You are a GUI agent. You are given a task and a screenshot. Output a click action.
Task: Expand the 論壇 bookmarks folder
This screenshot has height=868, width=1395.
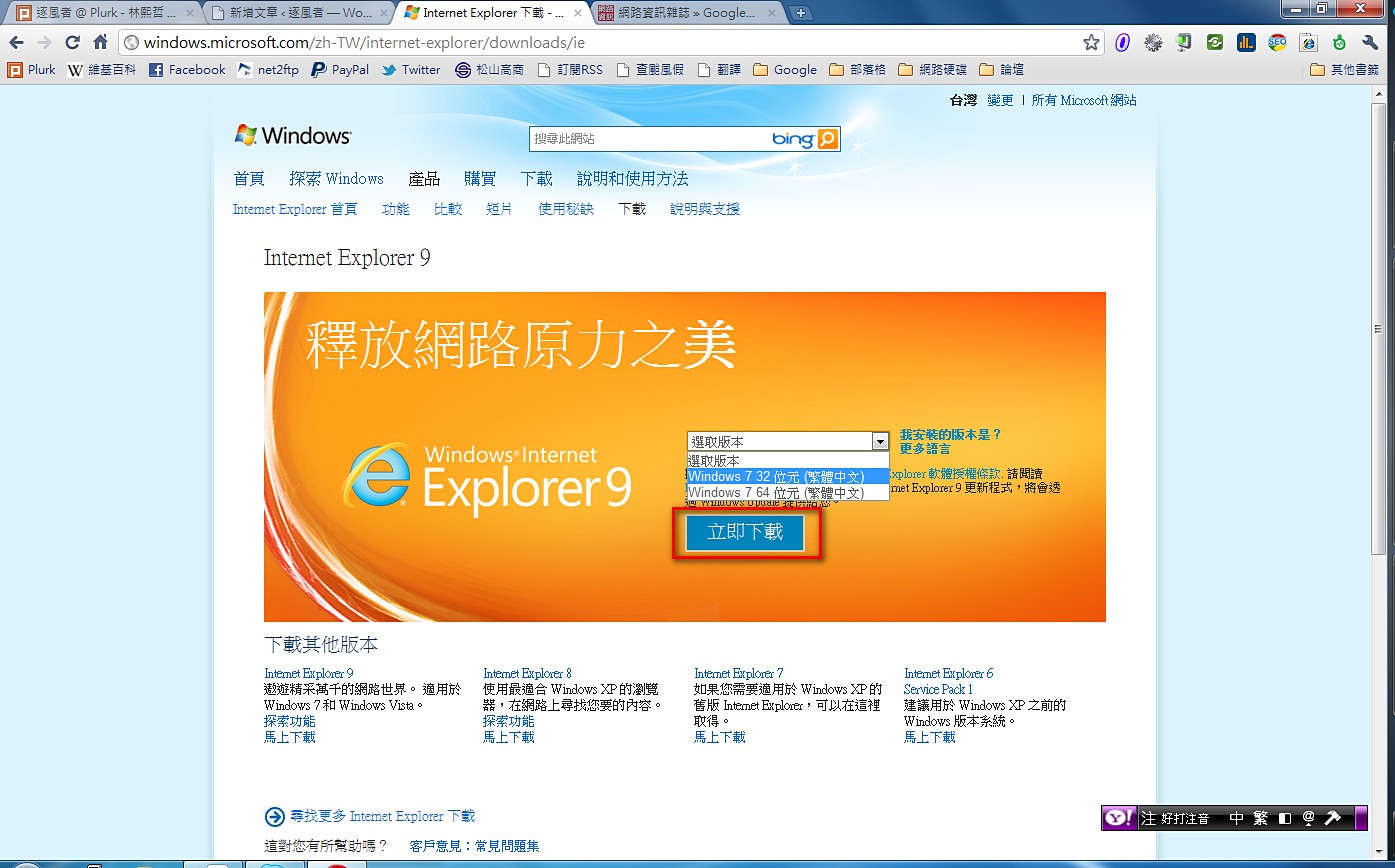point(1002,70)
